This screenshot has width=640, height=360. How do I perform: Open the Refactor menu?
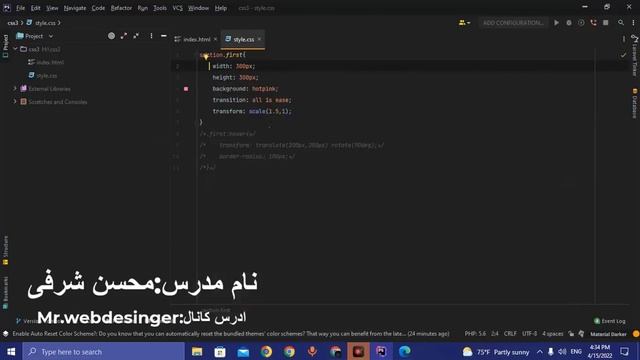point(121,8)
